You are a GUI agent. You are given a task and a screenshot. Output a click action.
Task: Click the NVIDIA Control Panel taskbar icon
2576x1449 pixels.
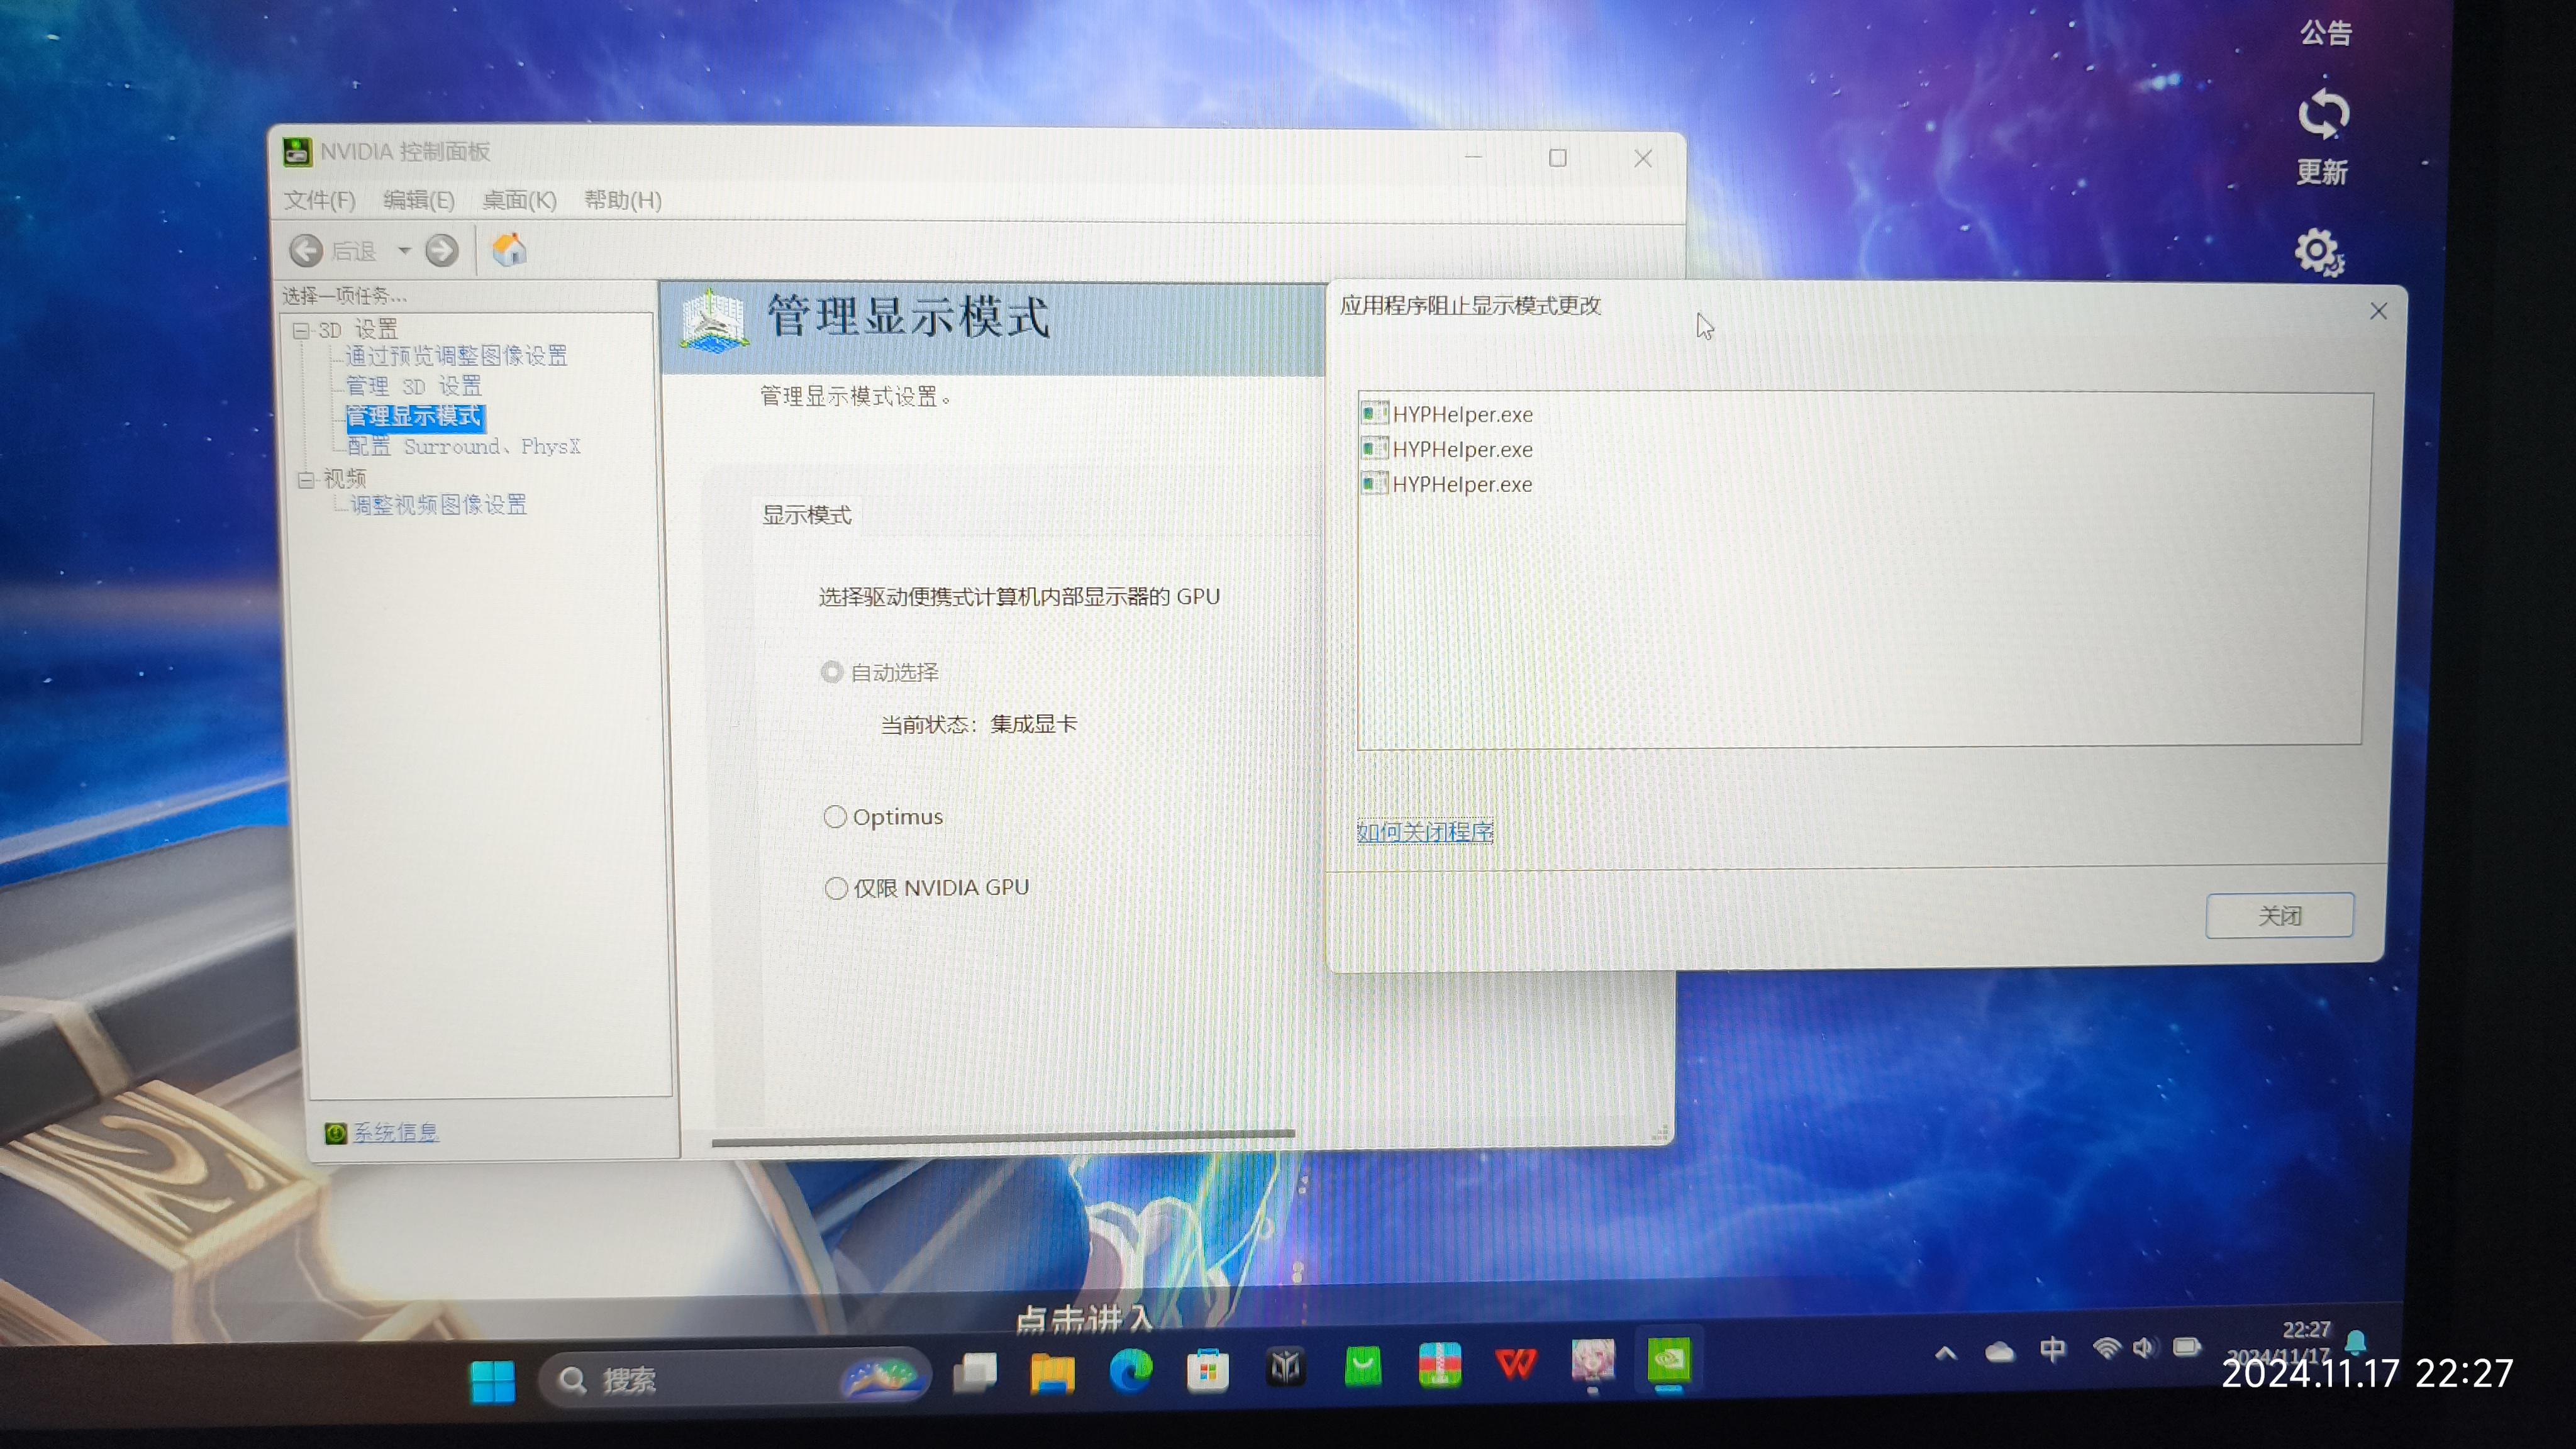click(1669, 1361)
